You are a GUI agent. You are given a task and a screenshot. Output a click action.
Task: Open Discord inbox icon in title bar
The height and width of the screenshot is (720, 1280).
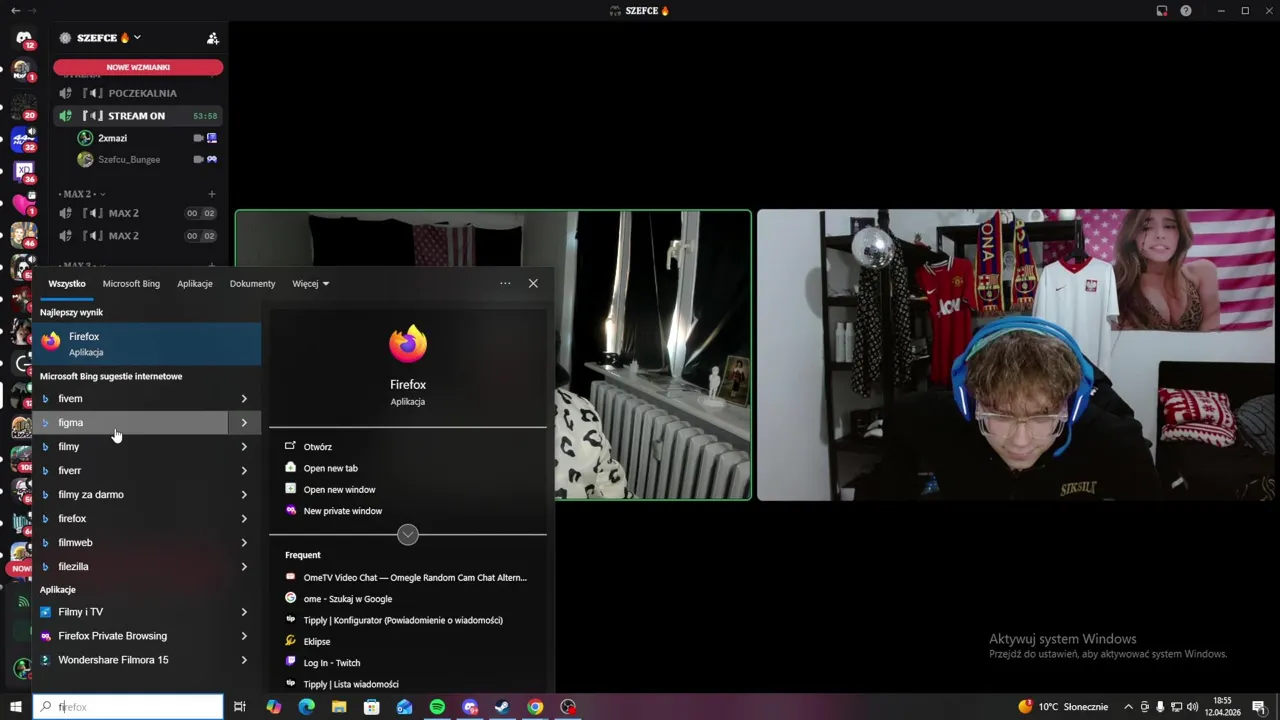(1162, 11)
